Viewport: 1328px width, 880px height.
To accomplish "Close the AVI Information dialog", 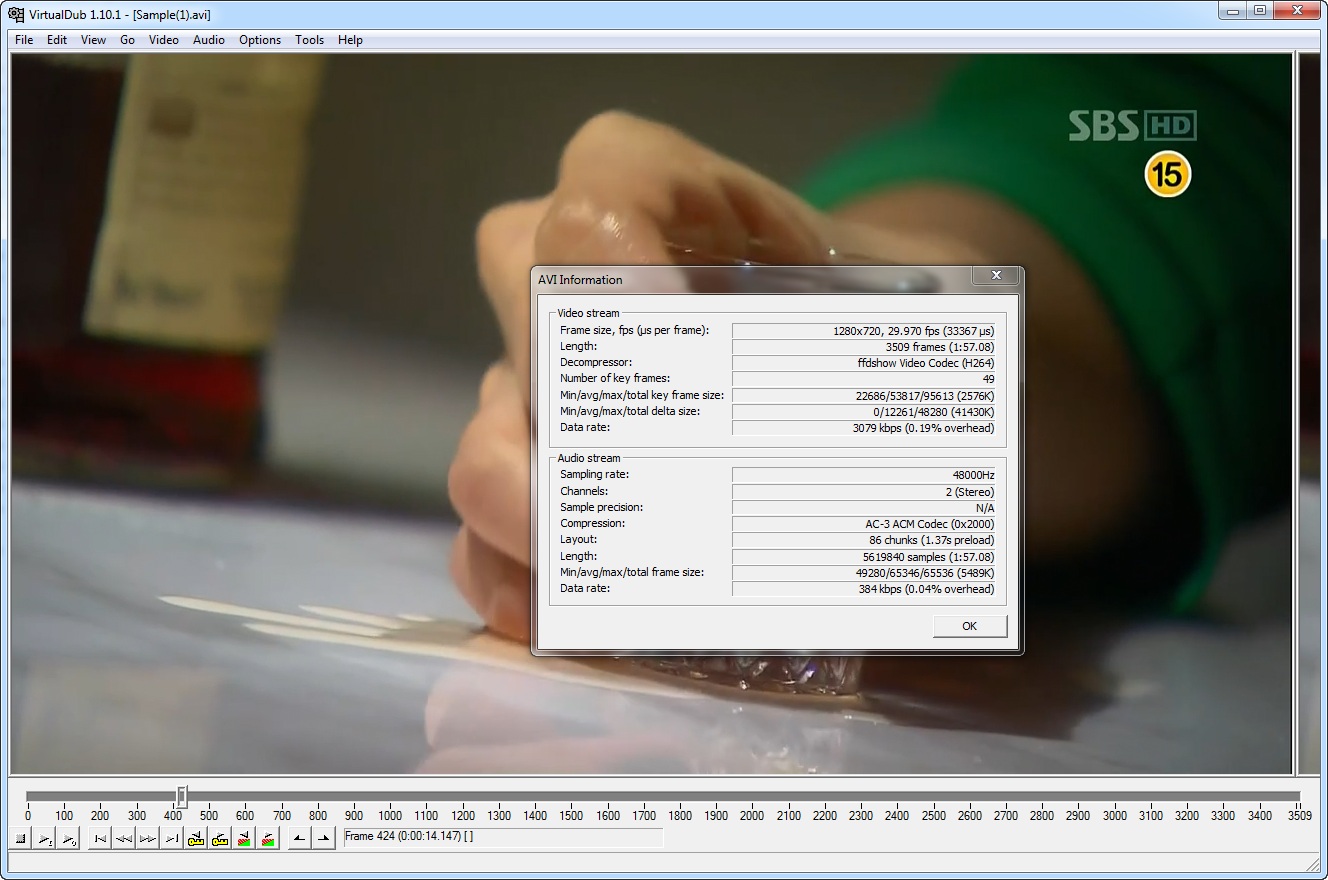I will [996, 275].
